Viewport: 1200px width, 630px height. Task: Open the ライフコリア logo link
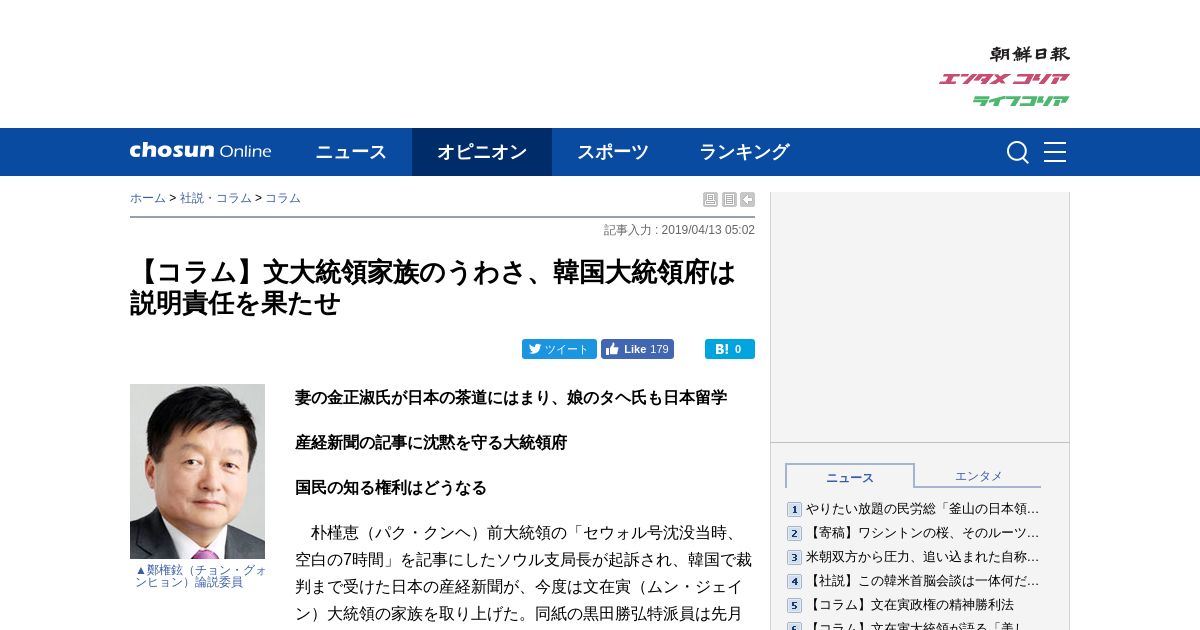[1021, 101]
